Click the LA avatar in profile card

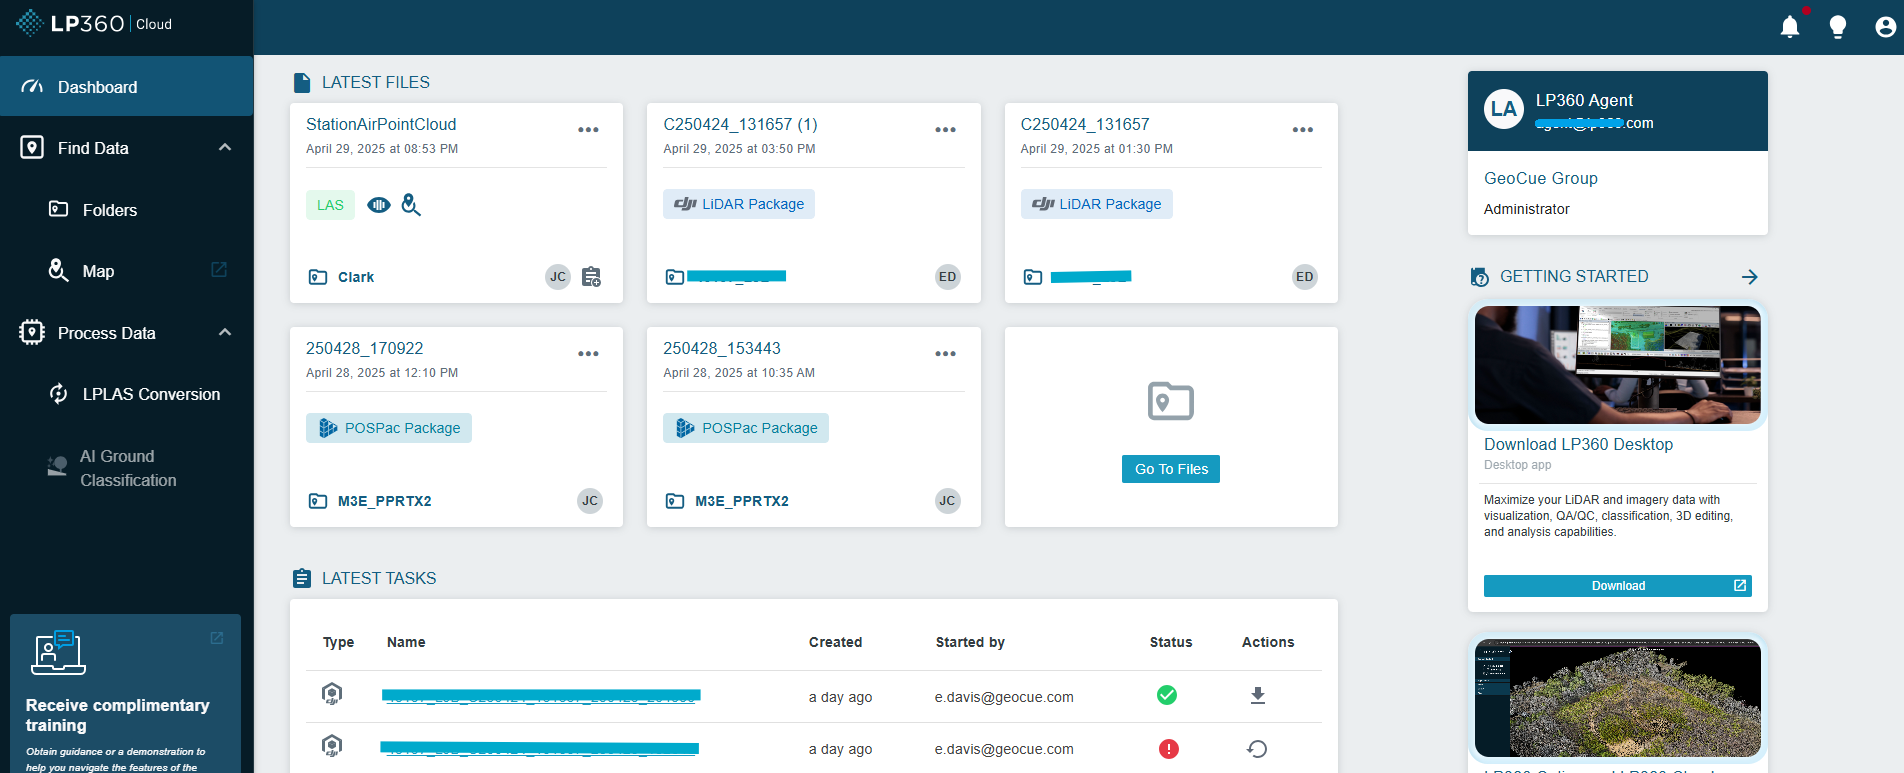[x=1504, y=109]
